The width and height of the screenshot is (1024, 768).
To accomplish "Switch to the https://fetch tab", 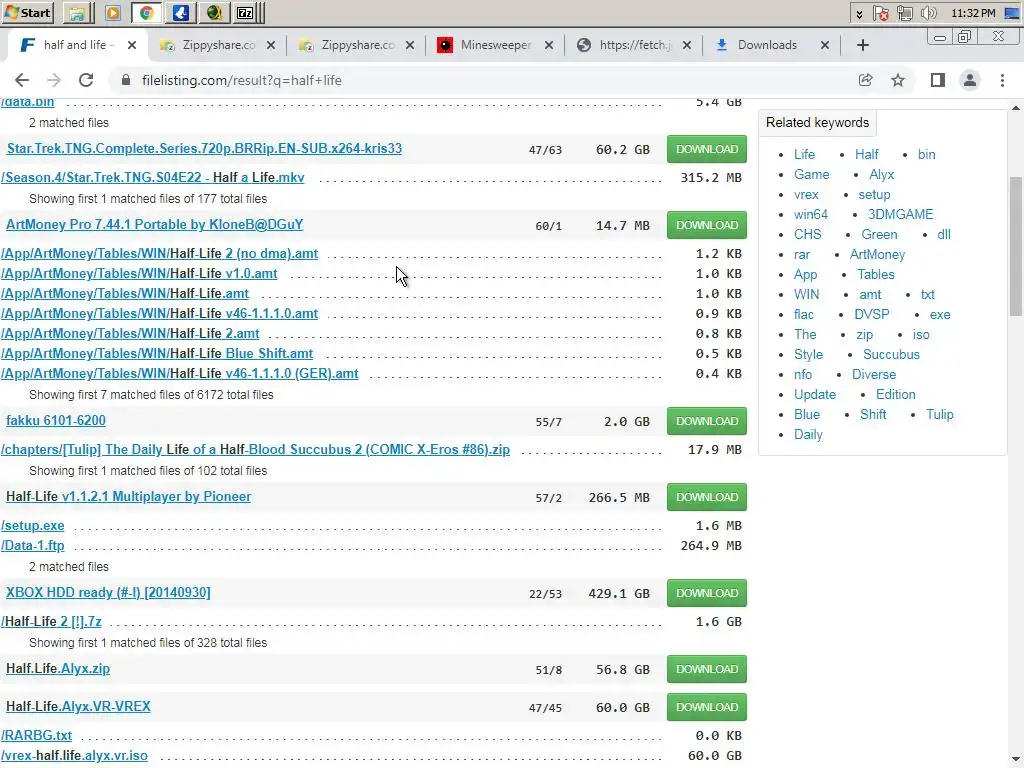I will point(635,45).
